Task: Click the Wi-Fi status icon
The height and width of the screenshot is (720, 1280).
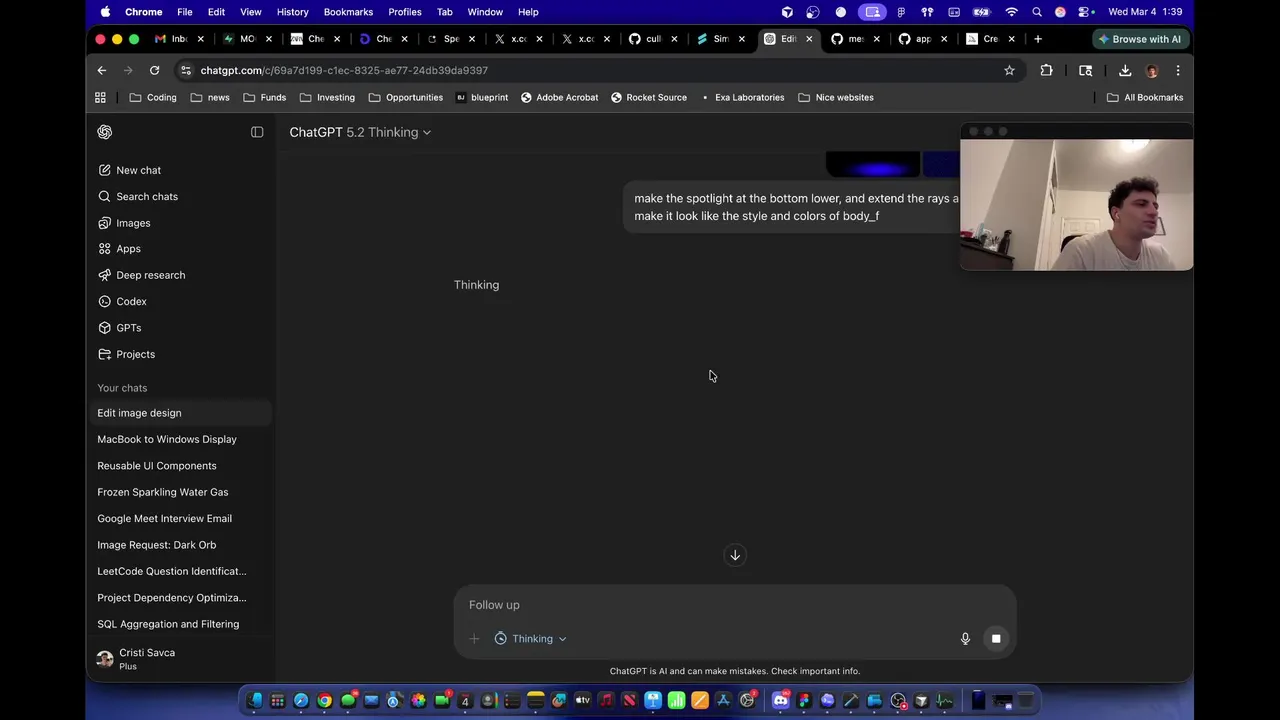Action: pyautogui.click(x=1011, y=12)
